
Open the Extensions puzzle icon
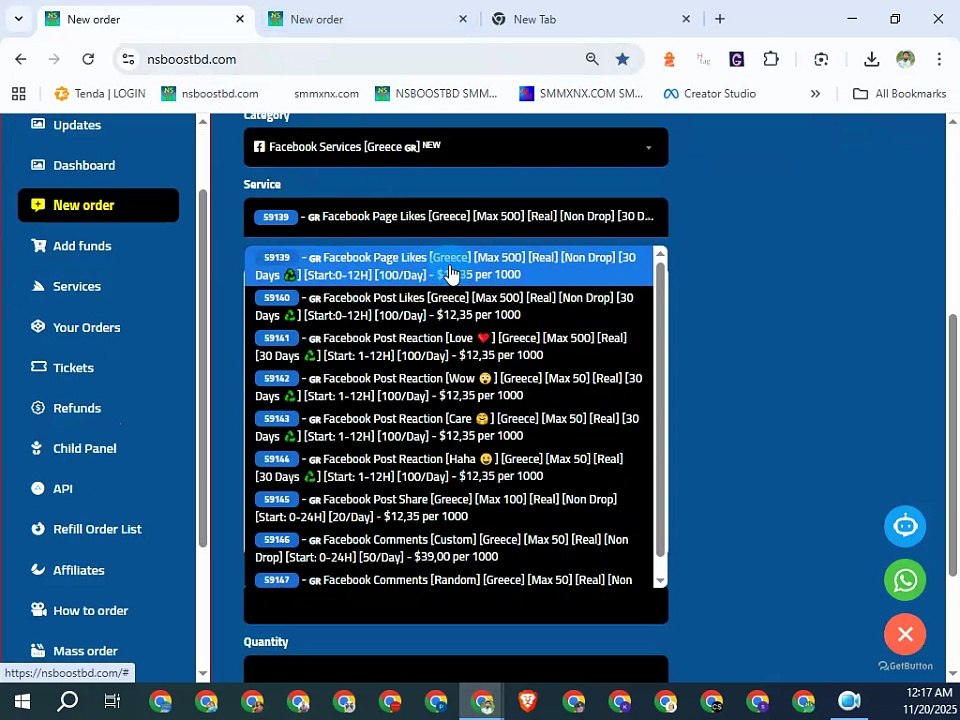click(x=771, y=59)
